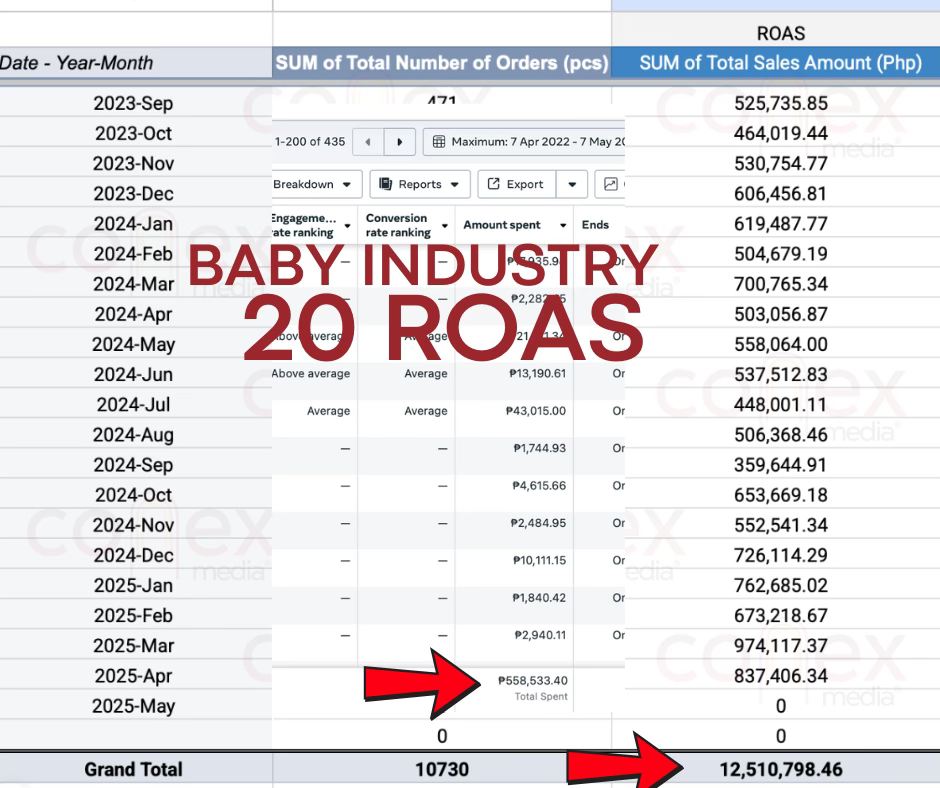The width and height of the screenshot is (940, 788).
Task: Select the 2024-Jul row label
Action: coord(133,404)
